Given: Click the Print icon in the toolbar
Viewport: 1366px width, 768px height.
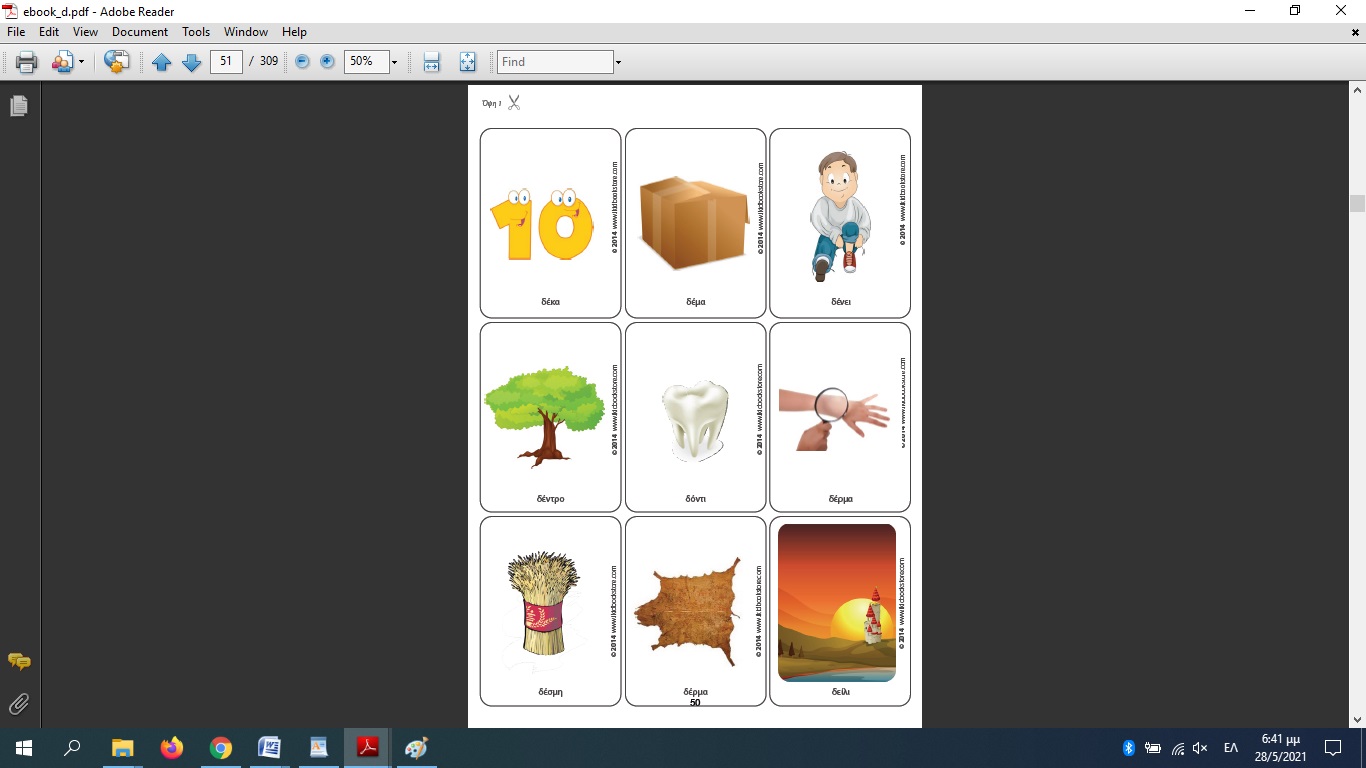Looking at the screenshot, I should (x=26, y=62).
